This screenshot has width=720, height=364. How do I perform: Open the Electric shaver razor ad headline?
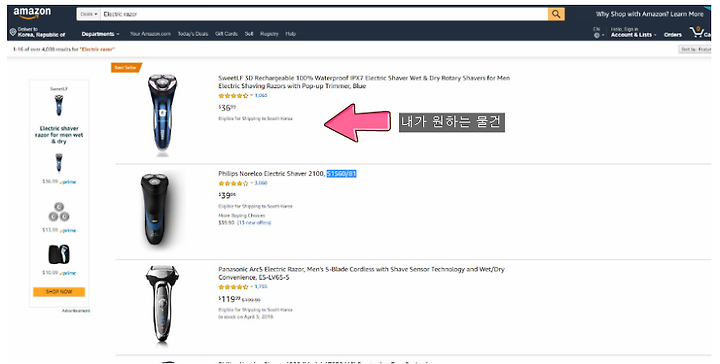[59, 135]
